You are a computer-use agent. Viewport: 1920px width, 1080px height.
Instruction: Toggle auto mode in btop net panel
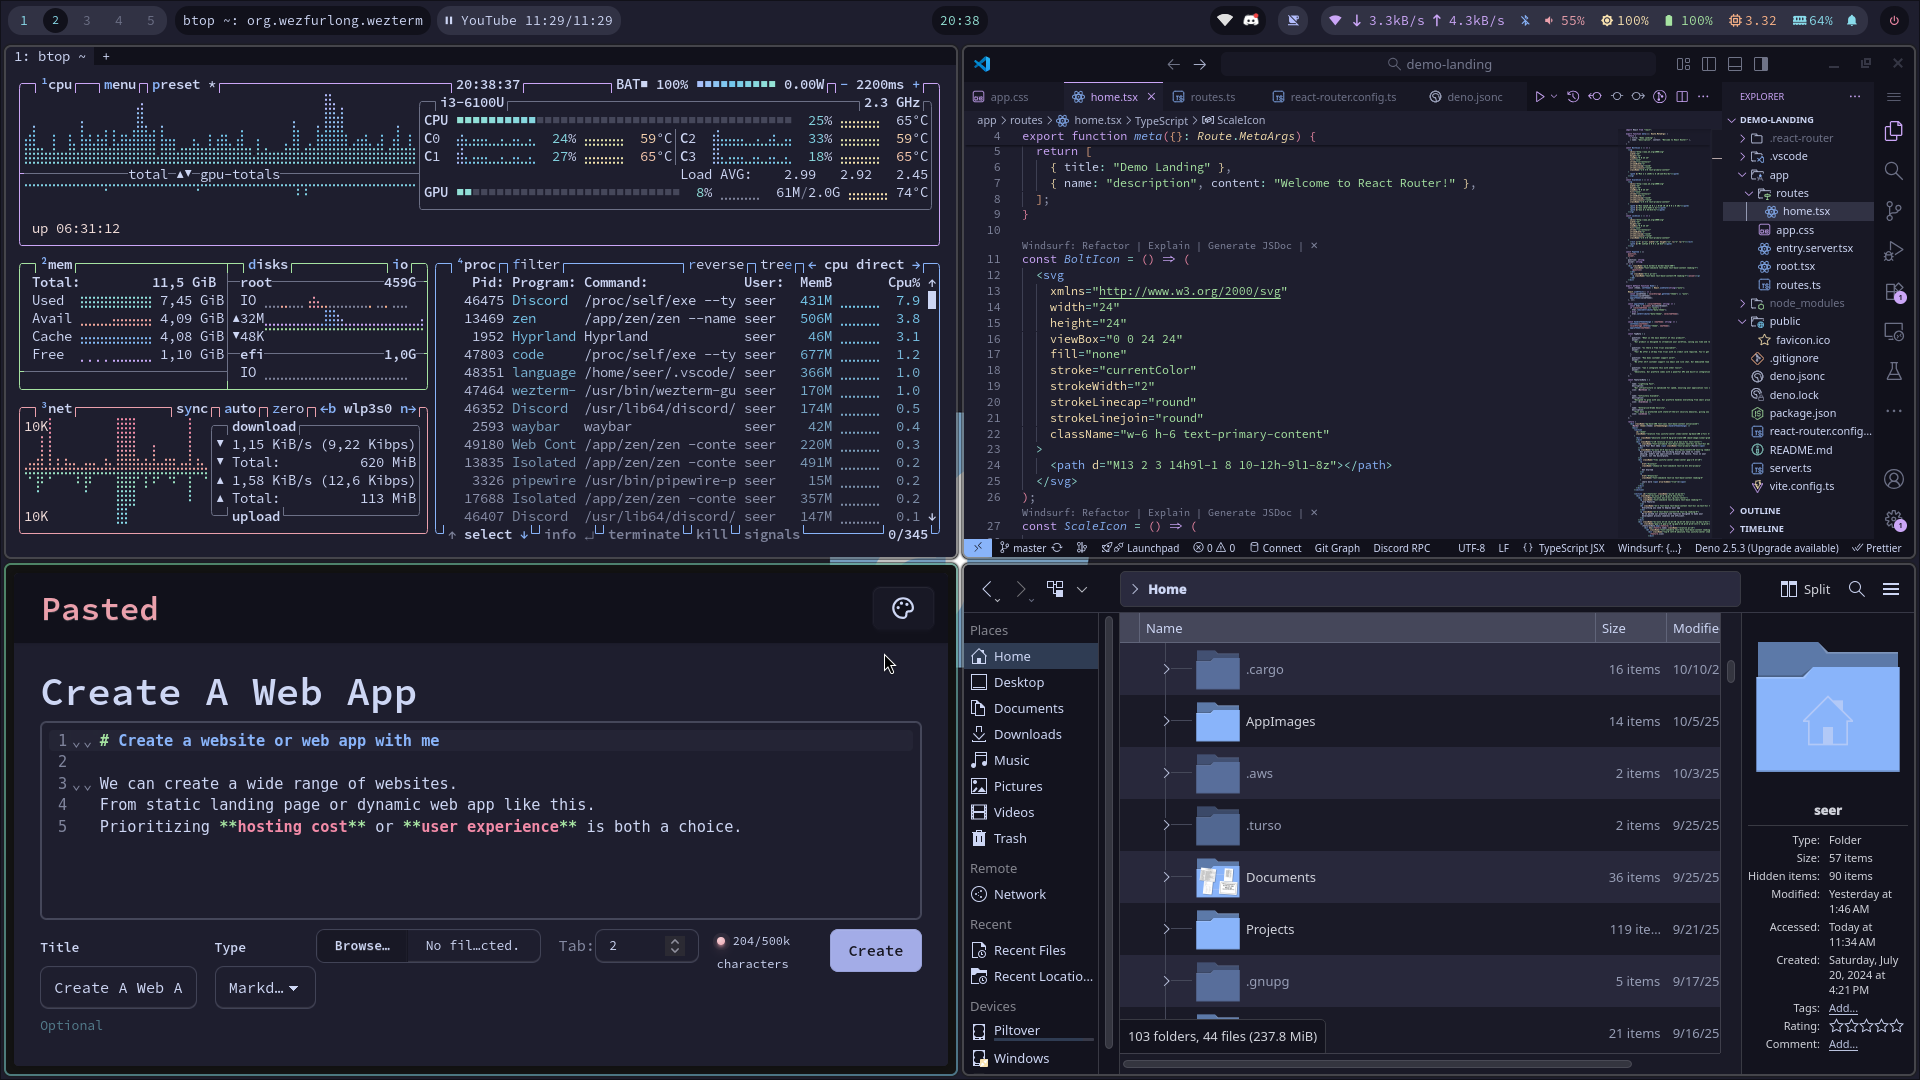click(240, 408)
